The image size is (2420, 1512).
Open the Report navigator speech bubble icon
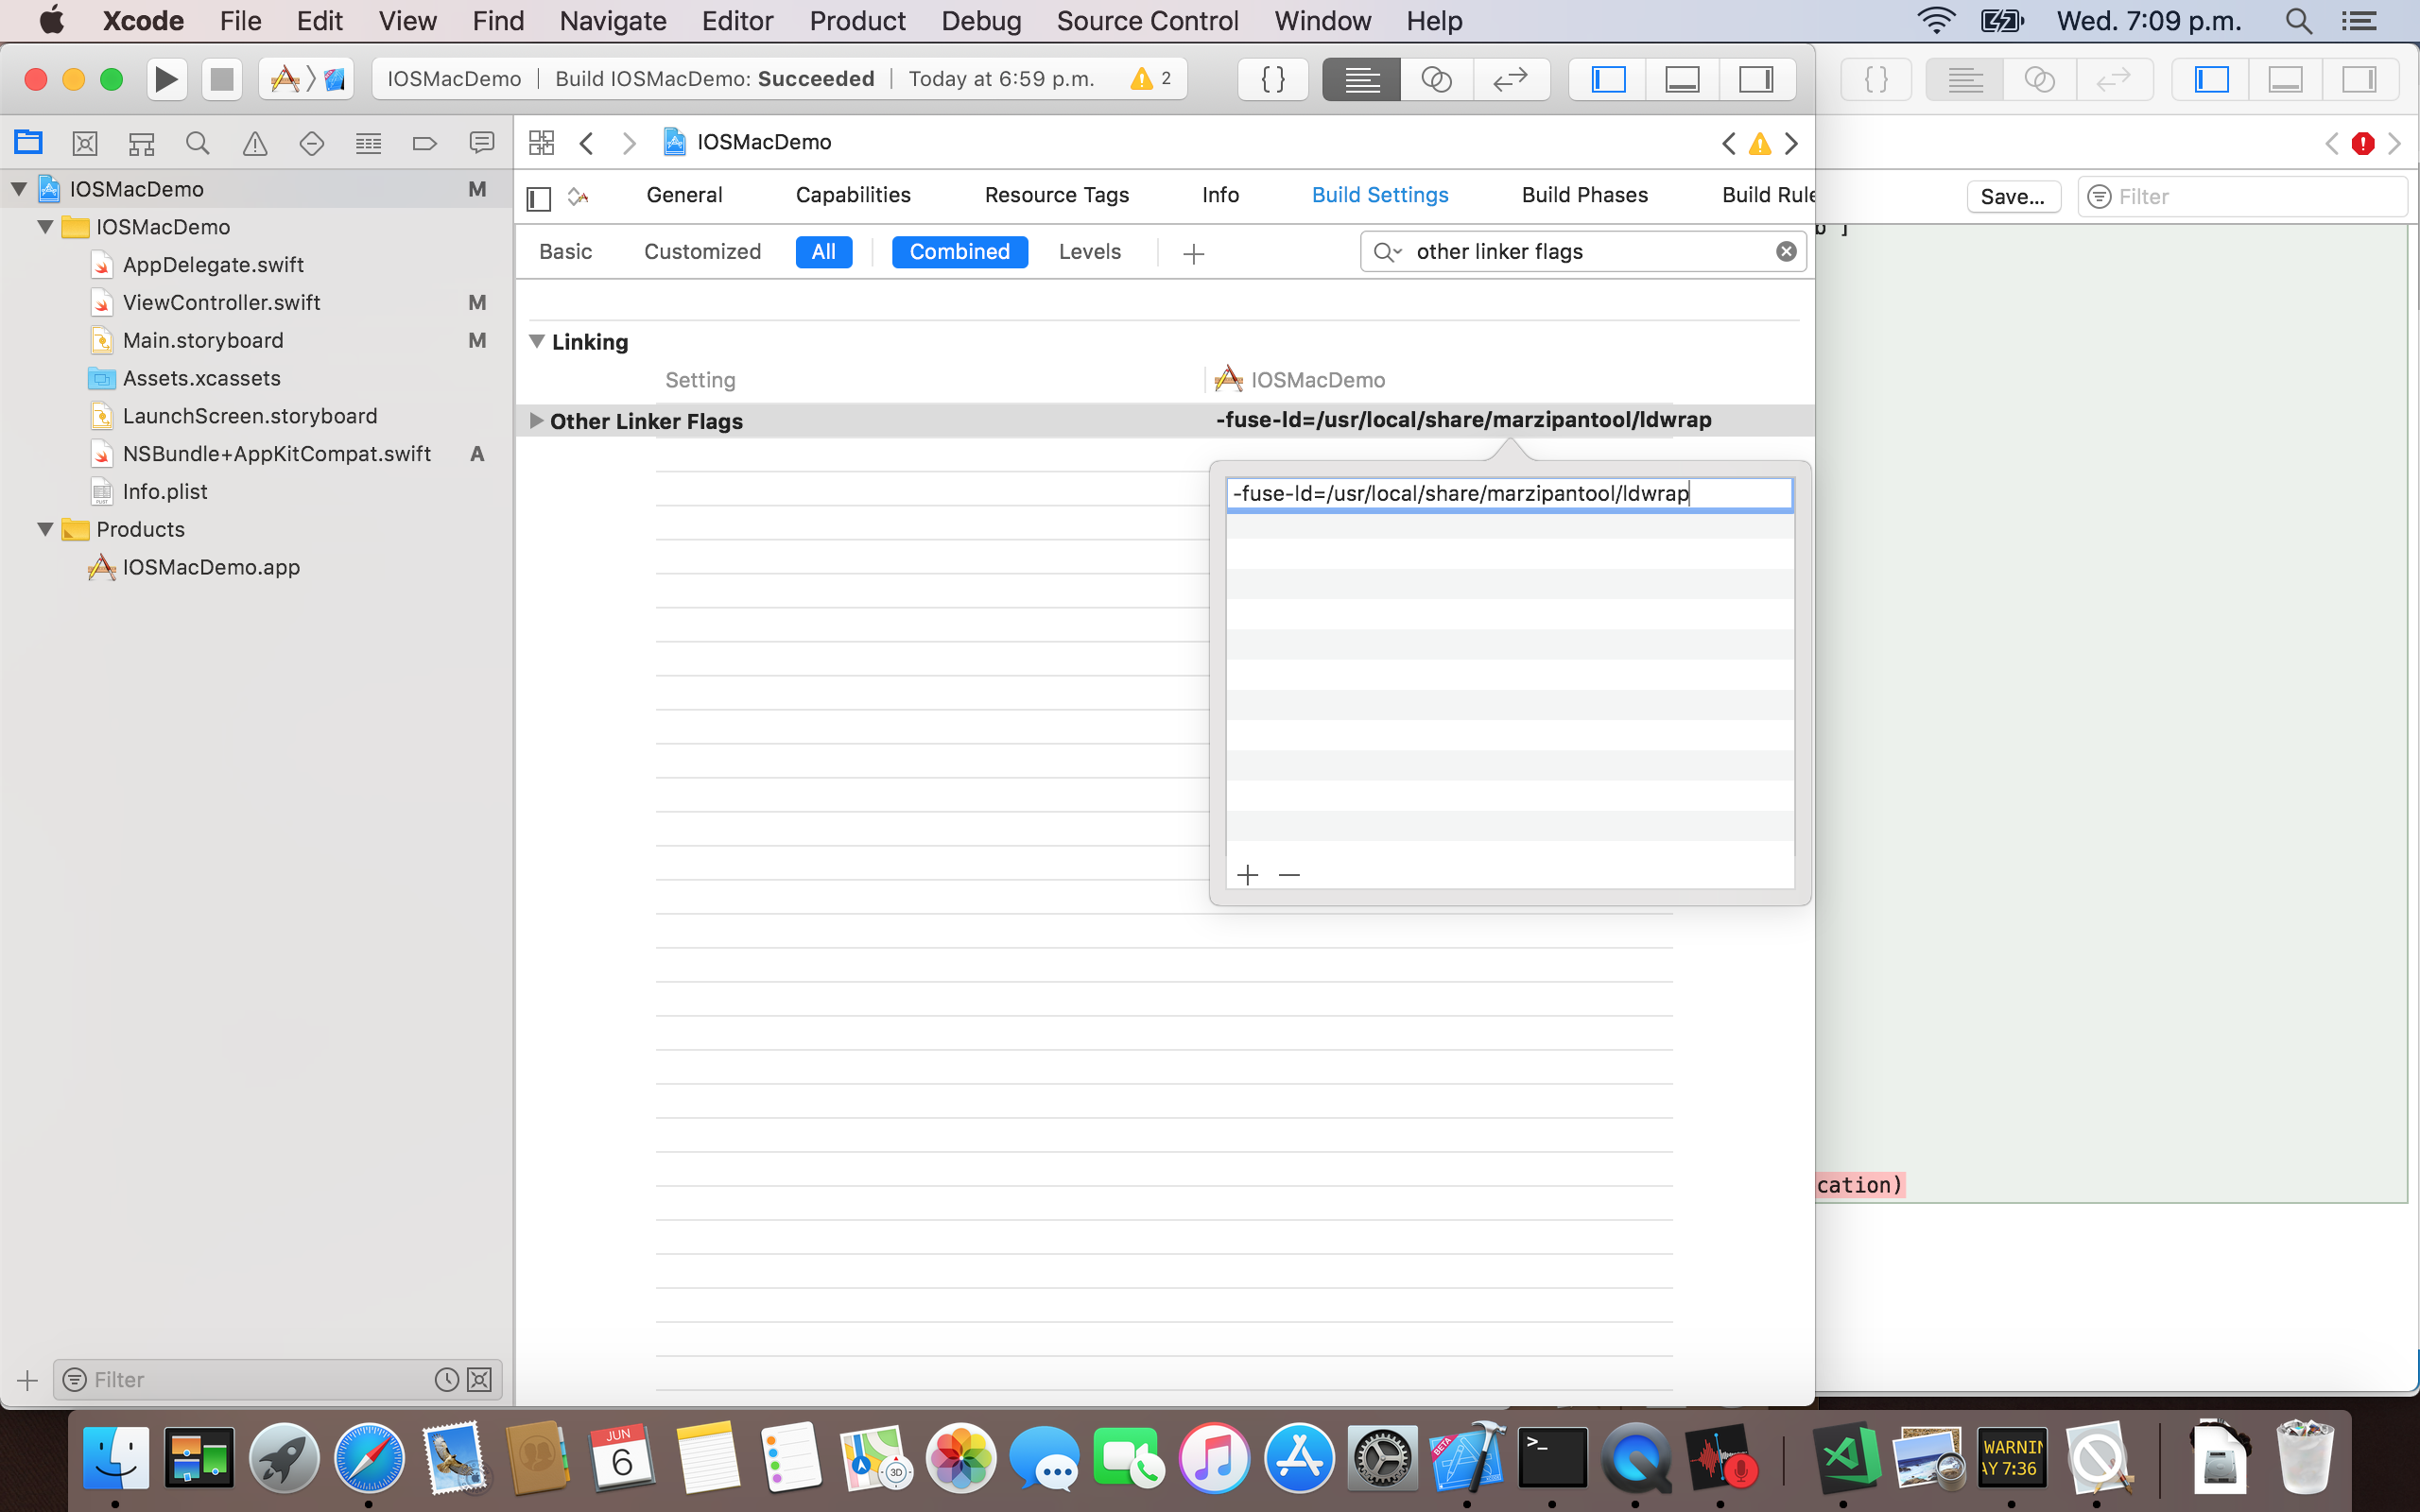tap(482, 143)
